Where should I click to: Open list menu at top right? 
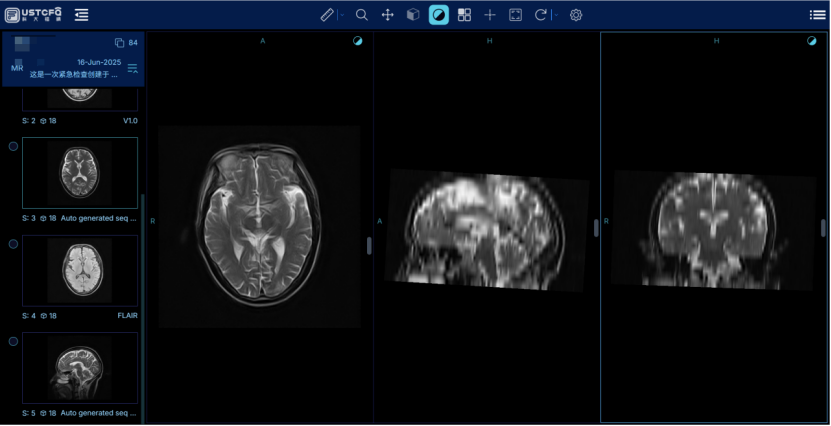(817, 15)
